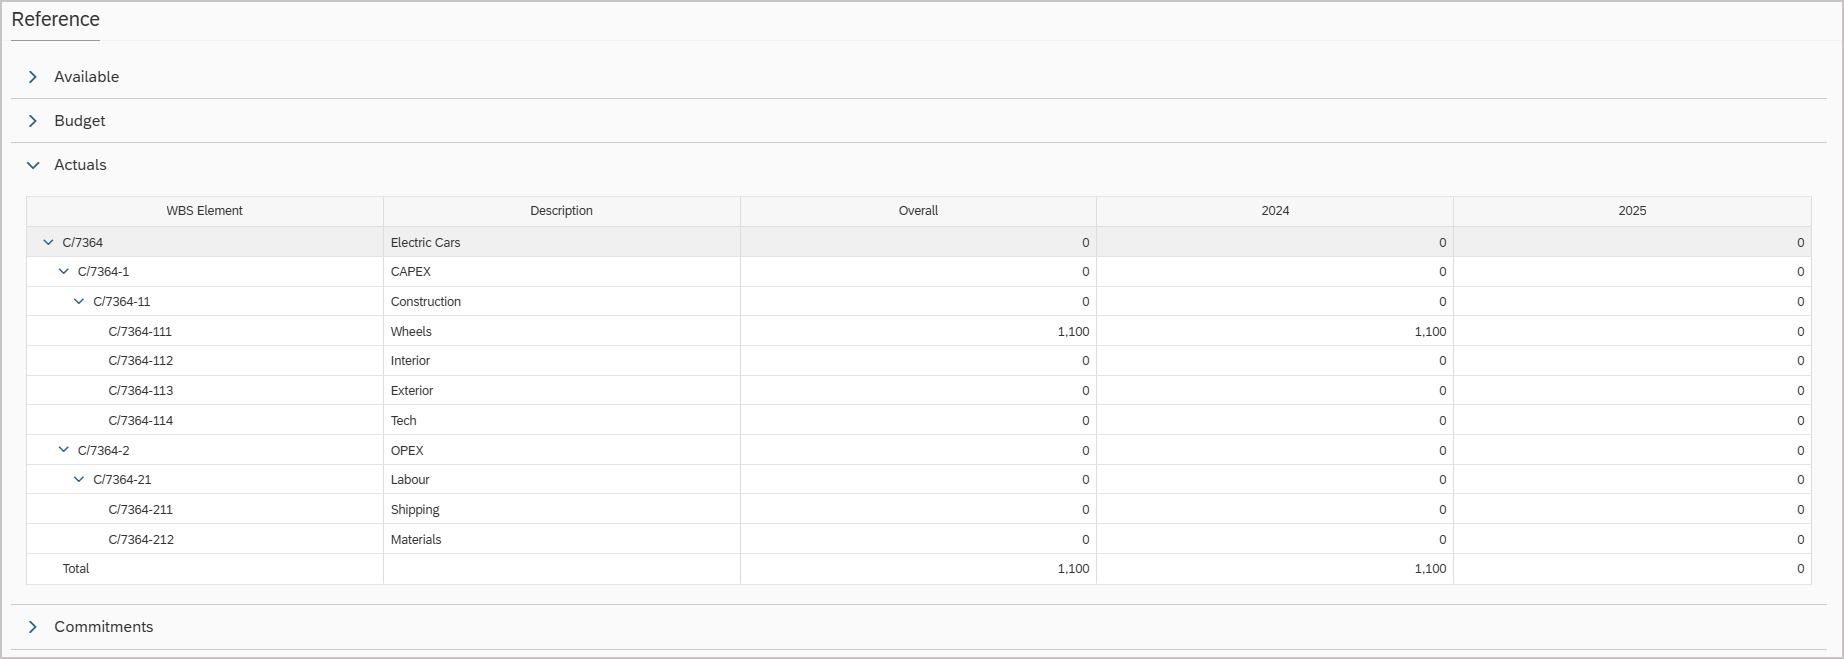Expand the Commitments section chevron

33,627
